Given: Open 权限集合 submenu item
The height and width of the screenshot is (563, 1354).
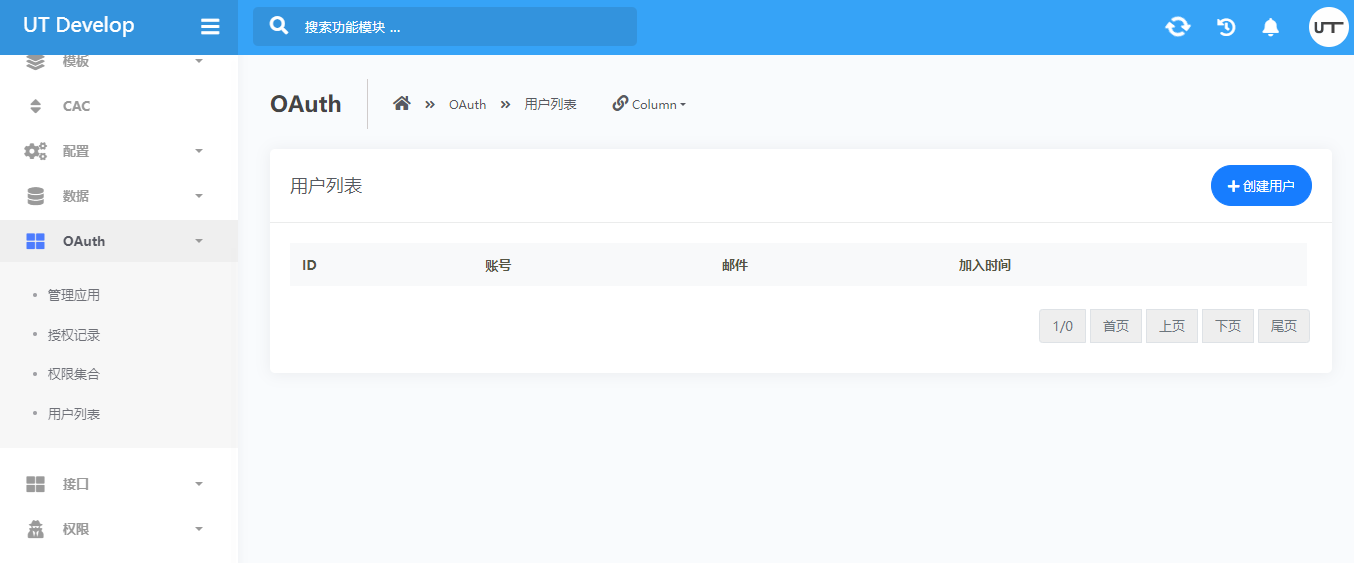Looking at the screenshot, I should pyautogui.click(x=74, y=374).
